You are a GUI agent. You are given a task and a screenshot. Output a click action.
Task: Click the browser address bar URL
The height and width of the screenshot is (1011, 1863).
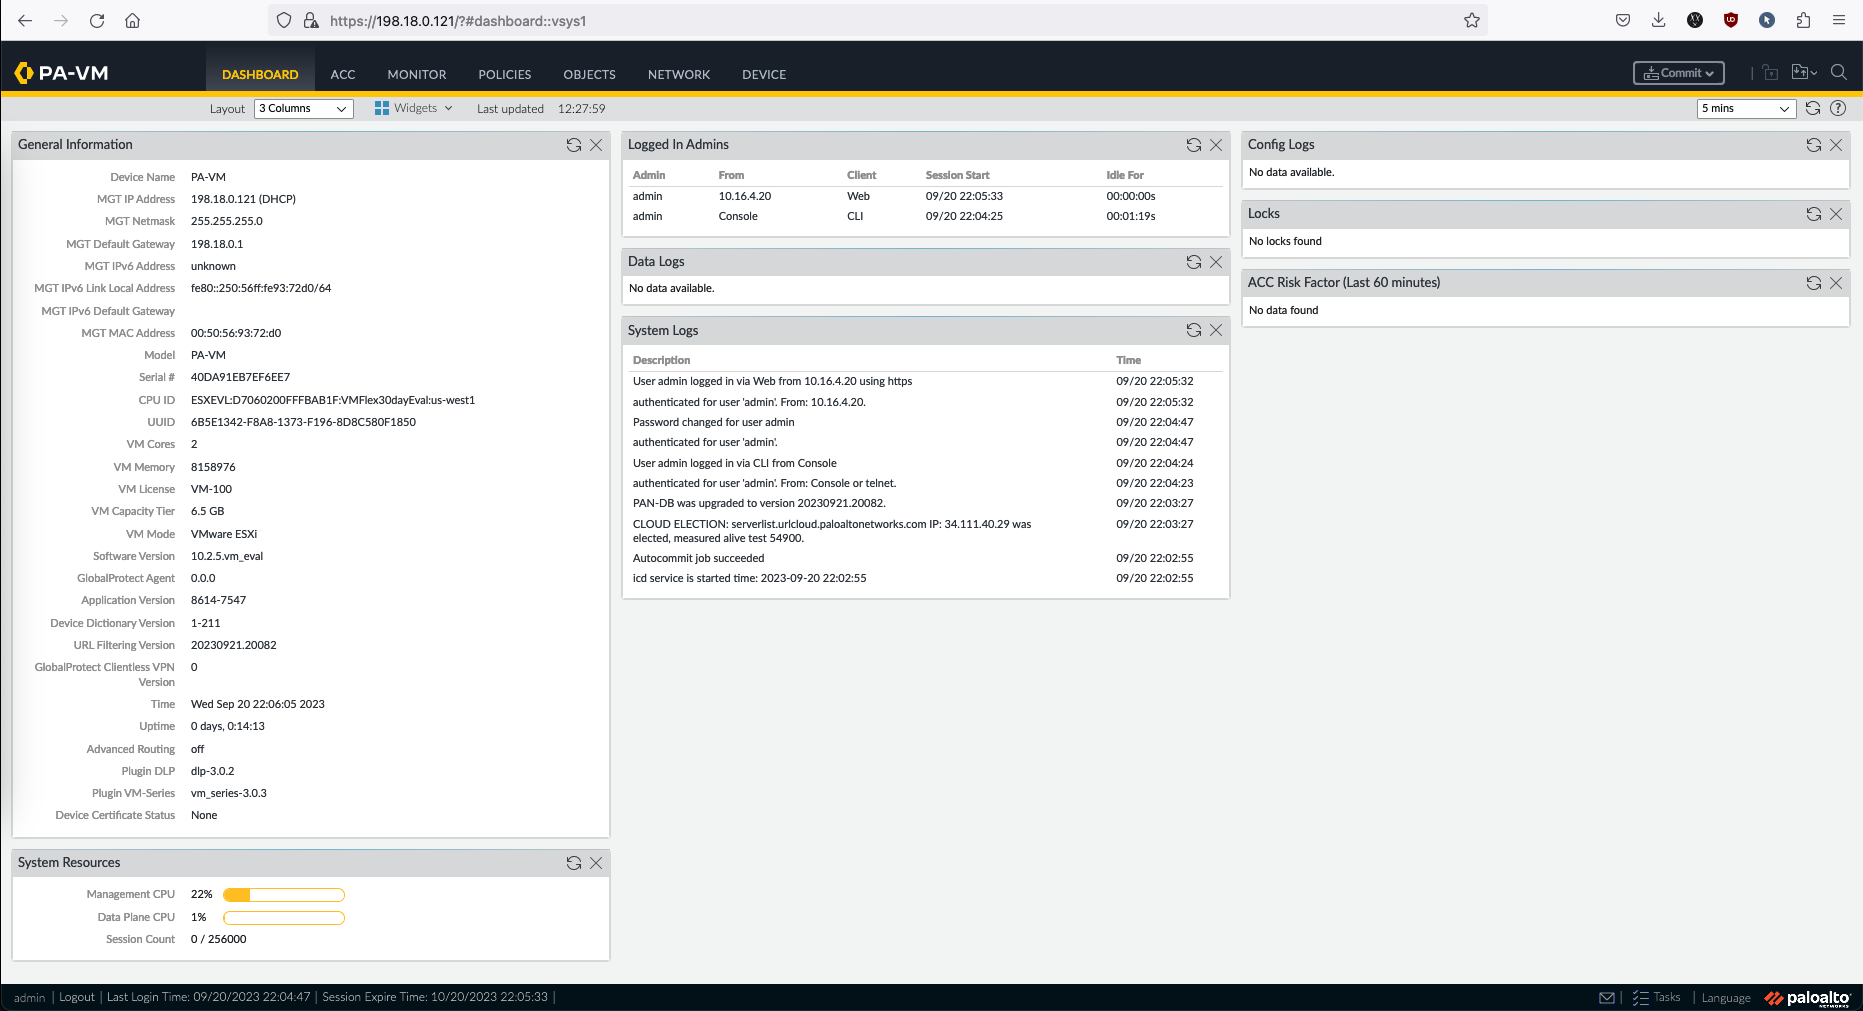click(458, 21)
